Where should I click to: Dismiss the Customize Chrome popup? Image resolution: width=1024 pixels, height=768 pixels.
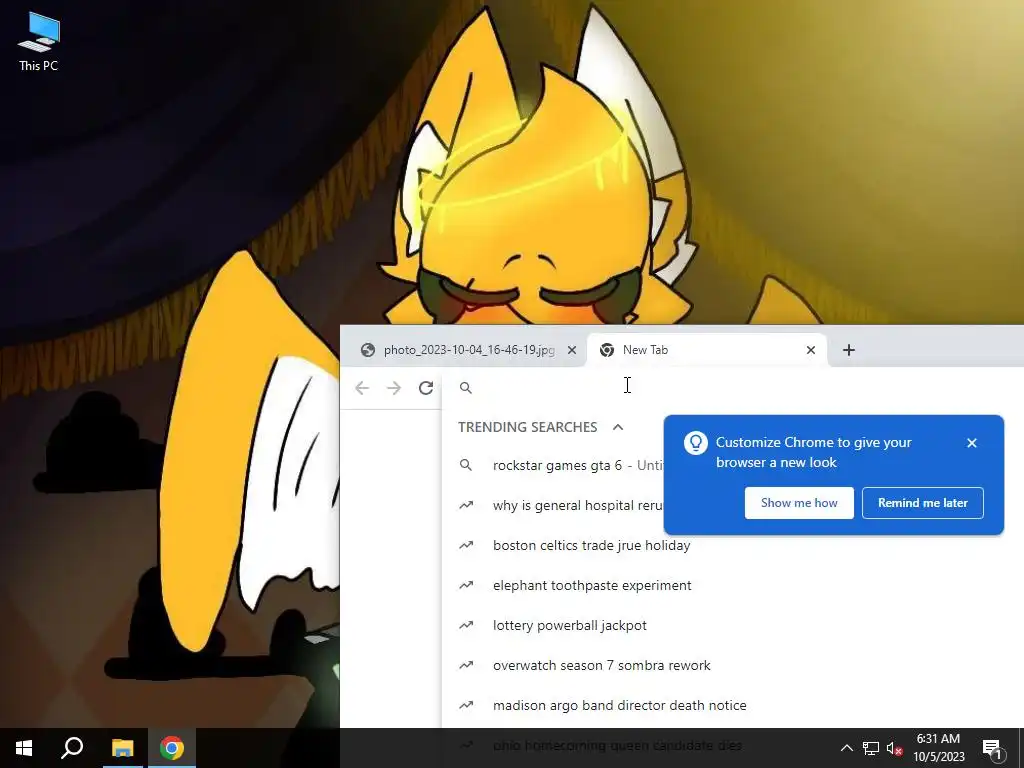coord(972,443)
